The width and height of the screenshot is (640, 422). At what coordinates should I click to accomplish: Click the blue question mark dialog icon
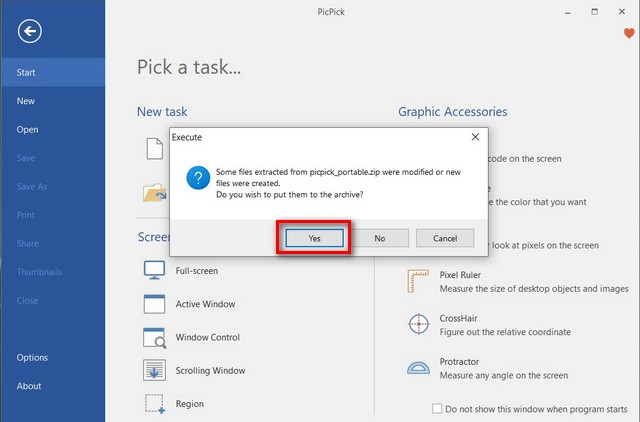click(198, 178)
